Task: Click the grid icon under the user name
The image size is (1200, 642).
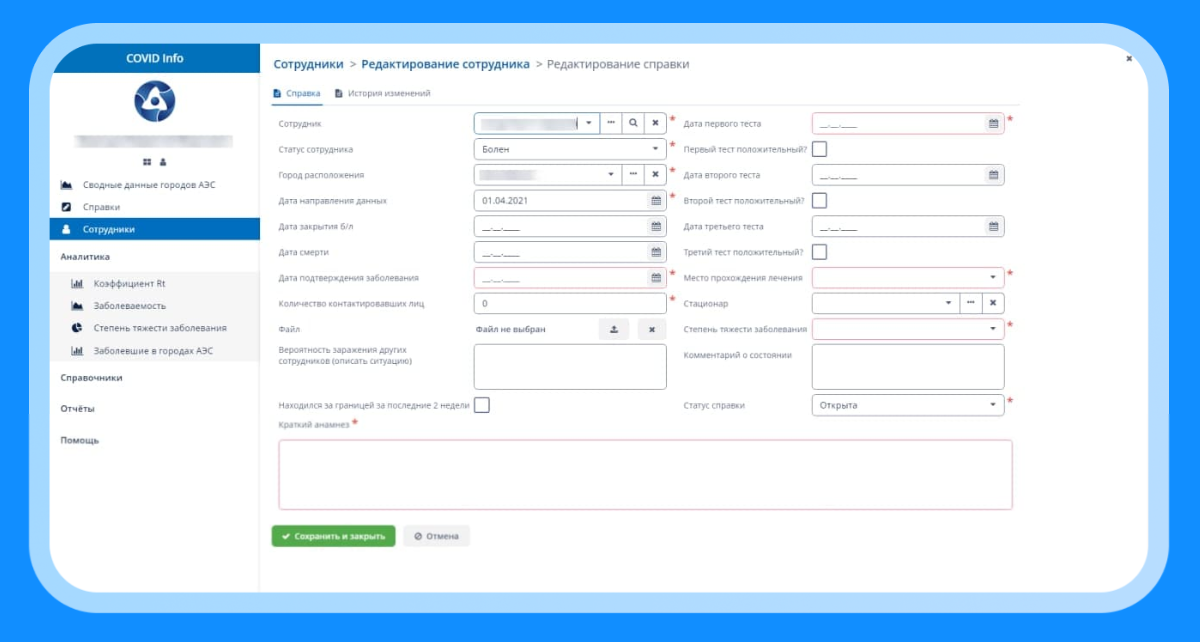Action: (x=147, y=161)
